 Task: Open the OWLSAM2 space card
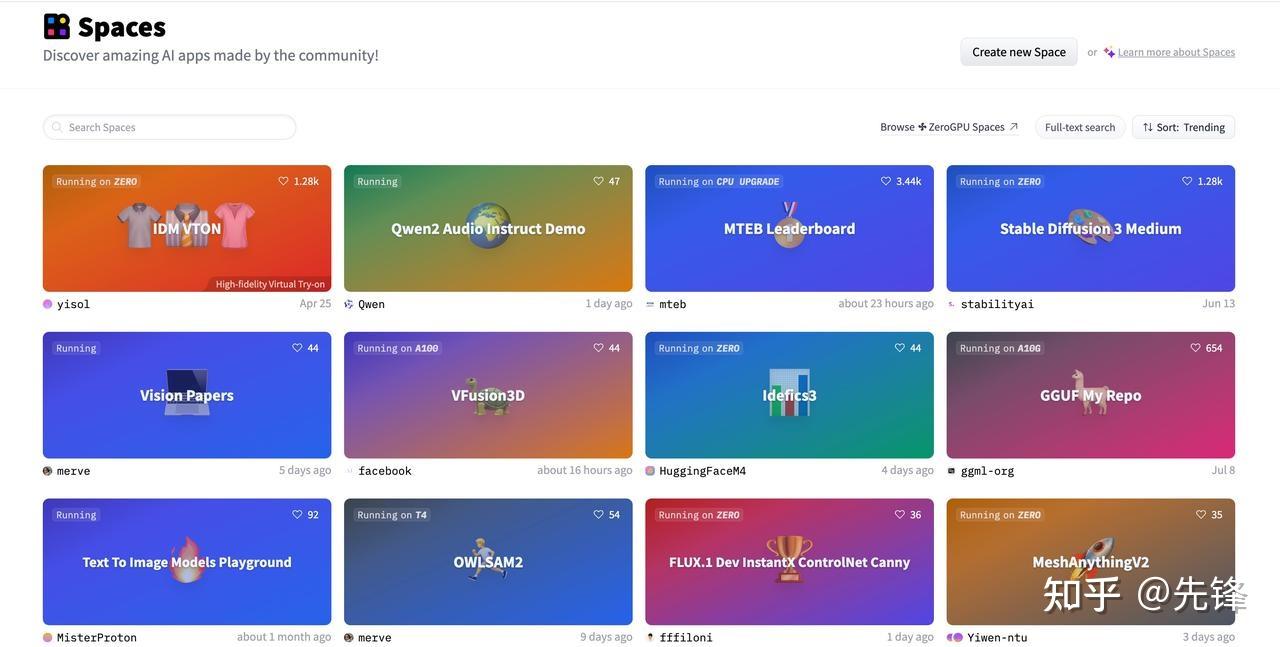click(488, 562)
